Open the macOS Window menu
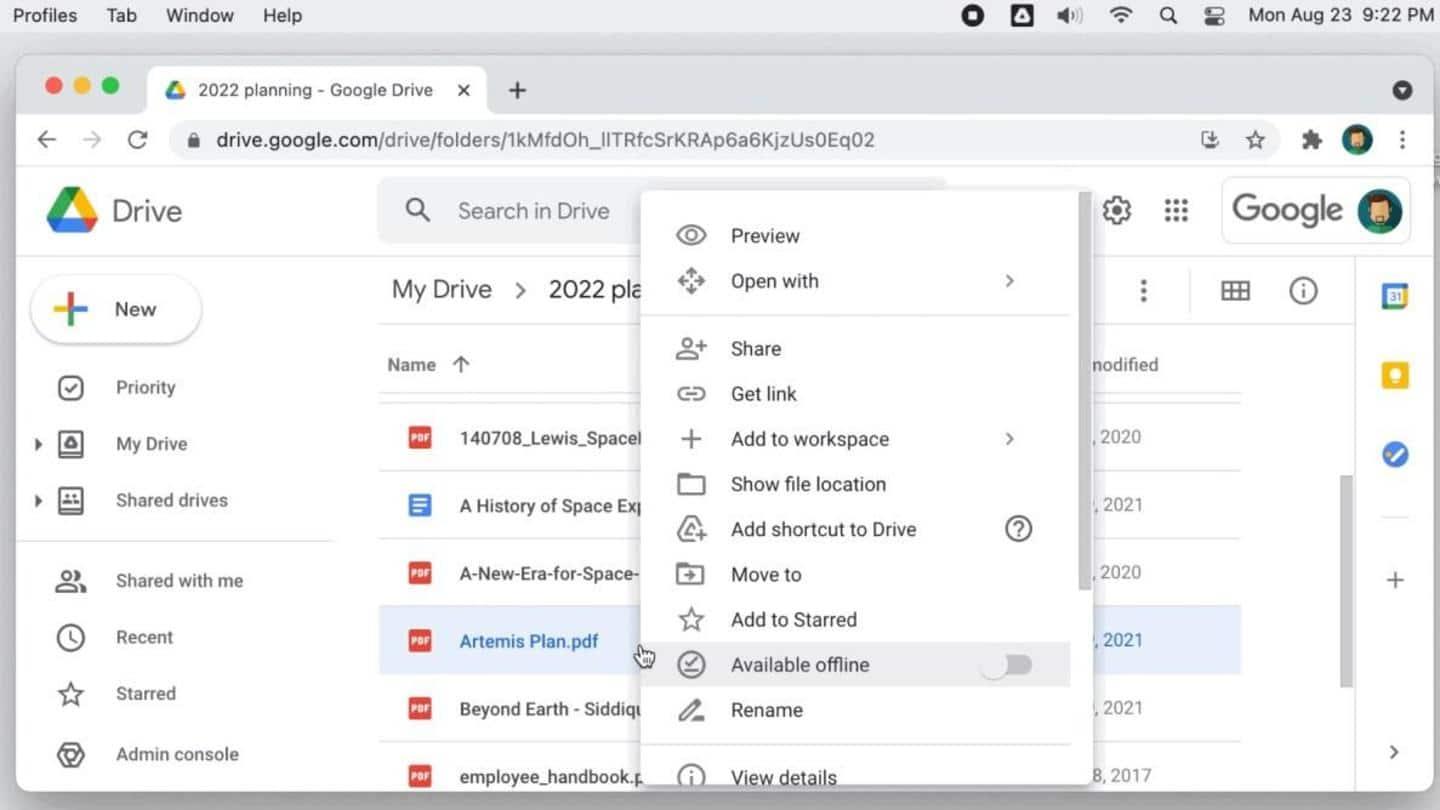This screenshot has height=810, width=1440. [x=199, y=16]
